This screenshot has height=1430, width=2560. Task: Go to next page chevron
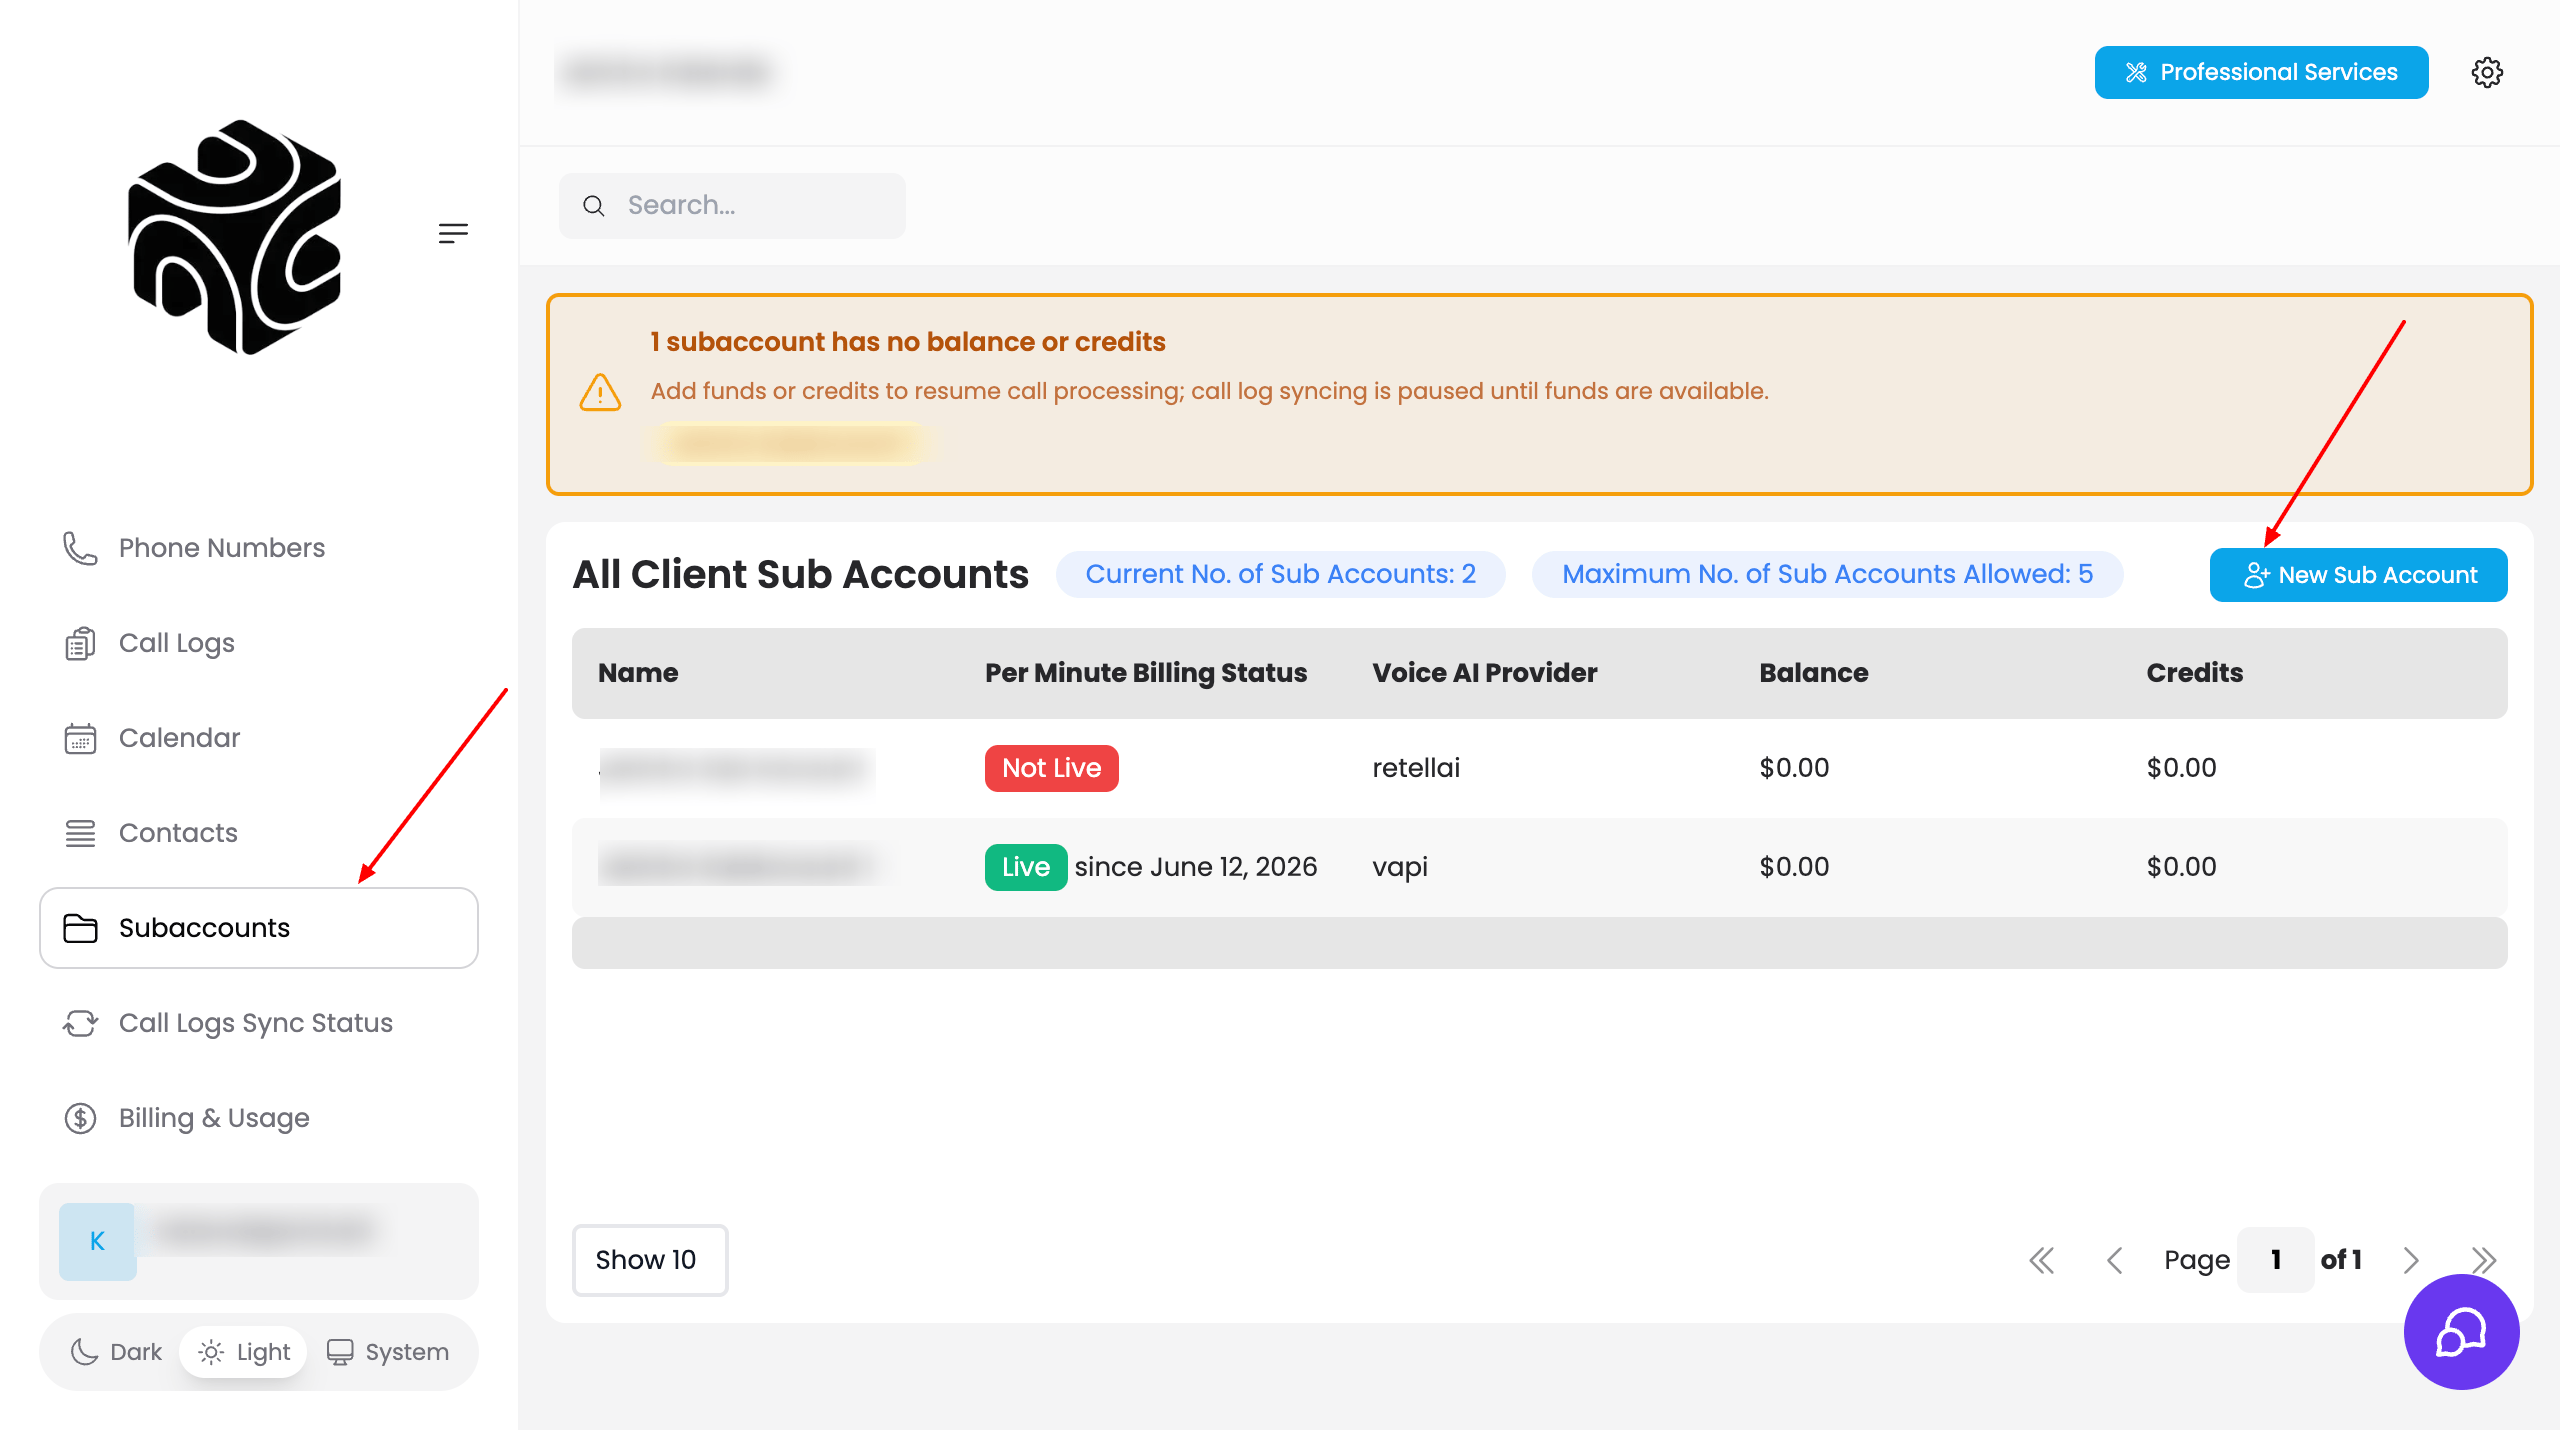[x=2411, y=1260]
